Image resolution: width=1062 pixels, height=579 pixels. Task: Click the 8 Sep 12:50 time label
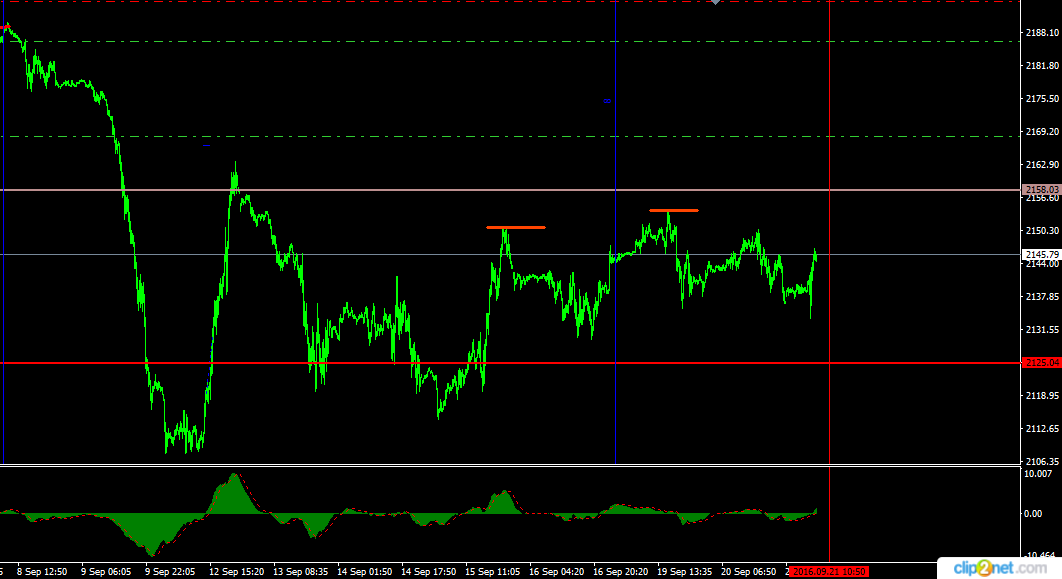42,572
